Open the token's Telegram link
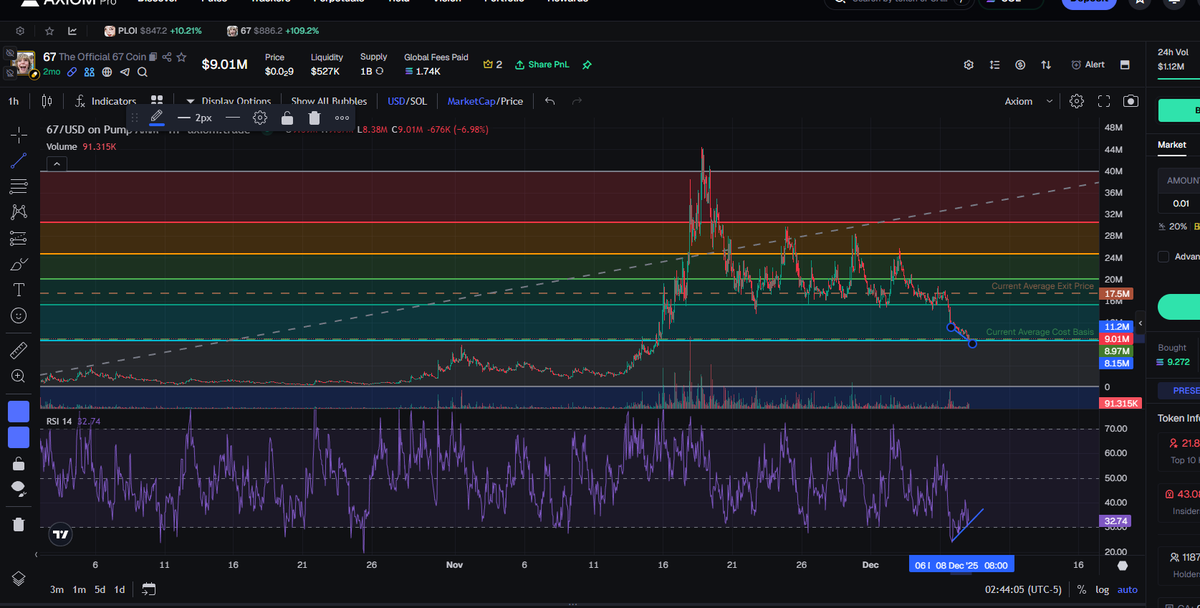The image size is (1200, 608). (x=125, y=72)
